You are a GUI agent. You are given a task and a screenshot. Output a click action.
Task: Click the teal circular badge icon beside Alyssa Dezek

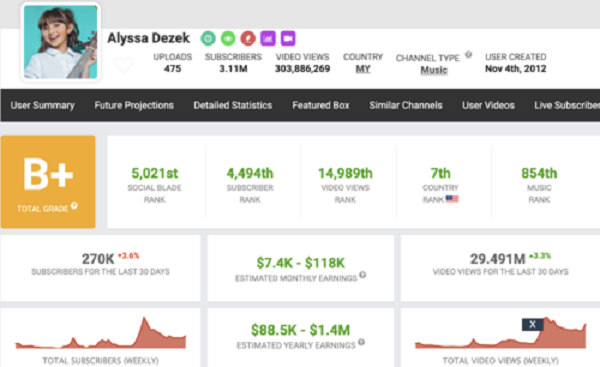[x=208, y=38]
